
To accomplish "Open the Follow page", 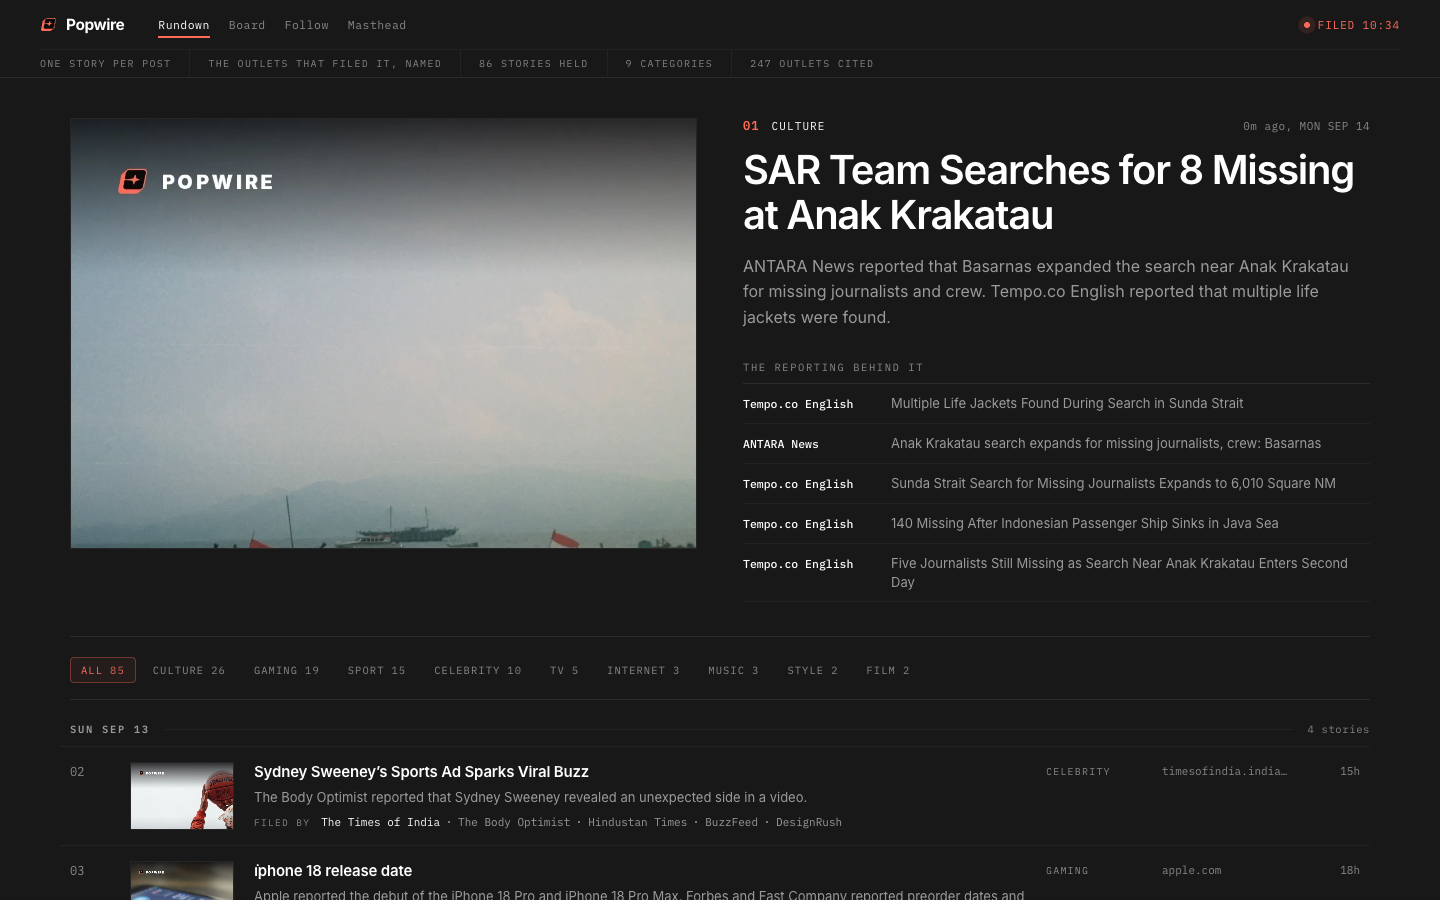I will 306,25.
